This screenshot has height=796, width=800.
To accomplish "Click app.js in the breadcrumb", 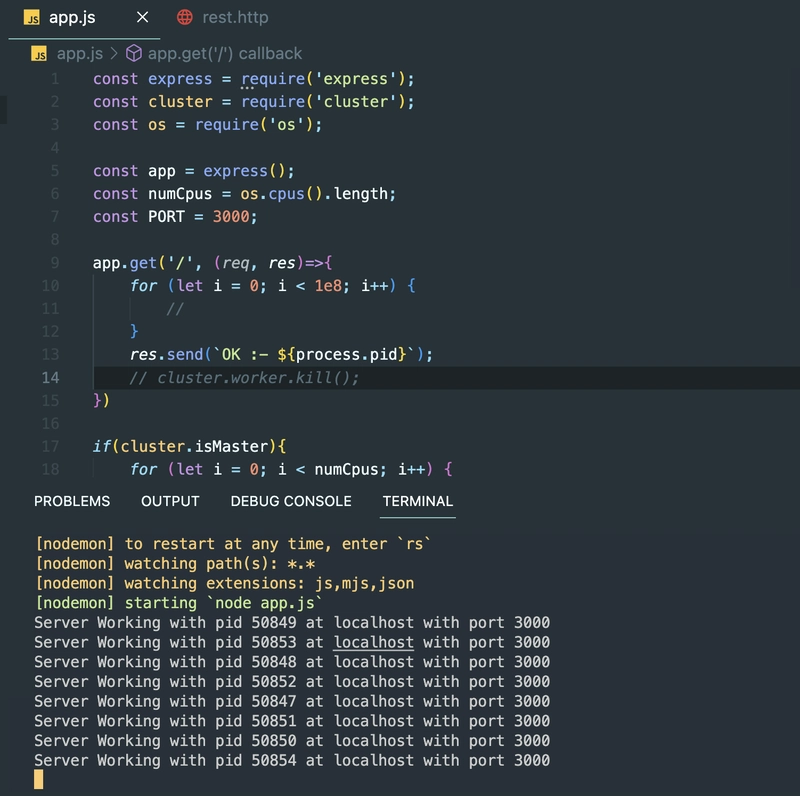I will click(x=80, y=54).
